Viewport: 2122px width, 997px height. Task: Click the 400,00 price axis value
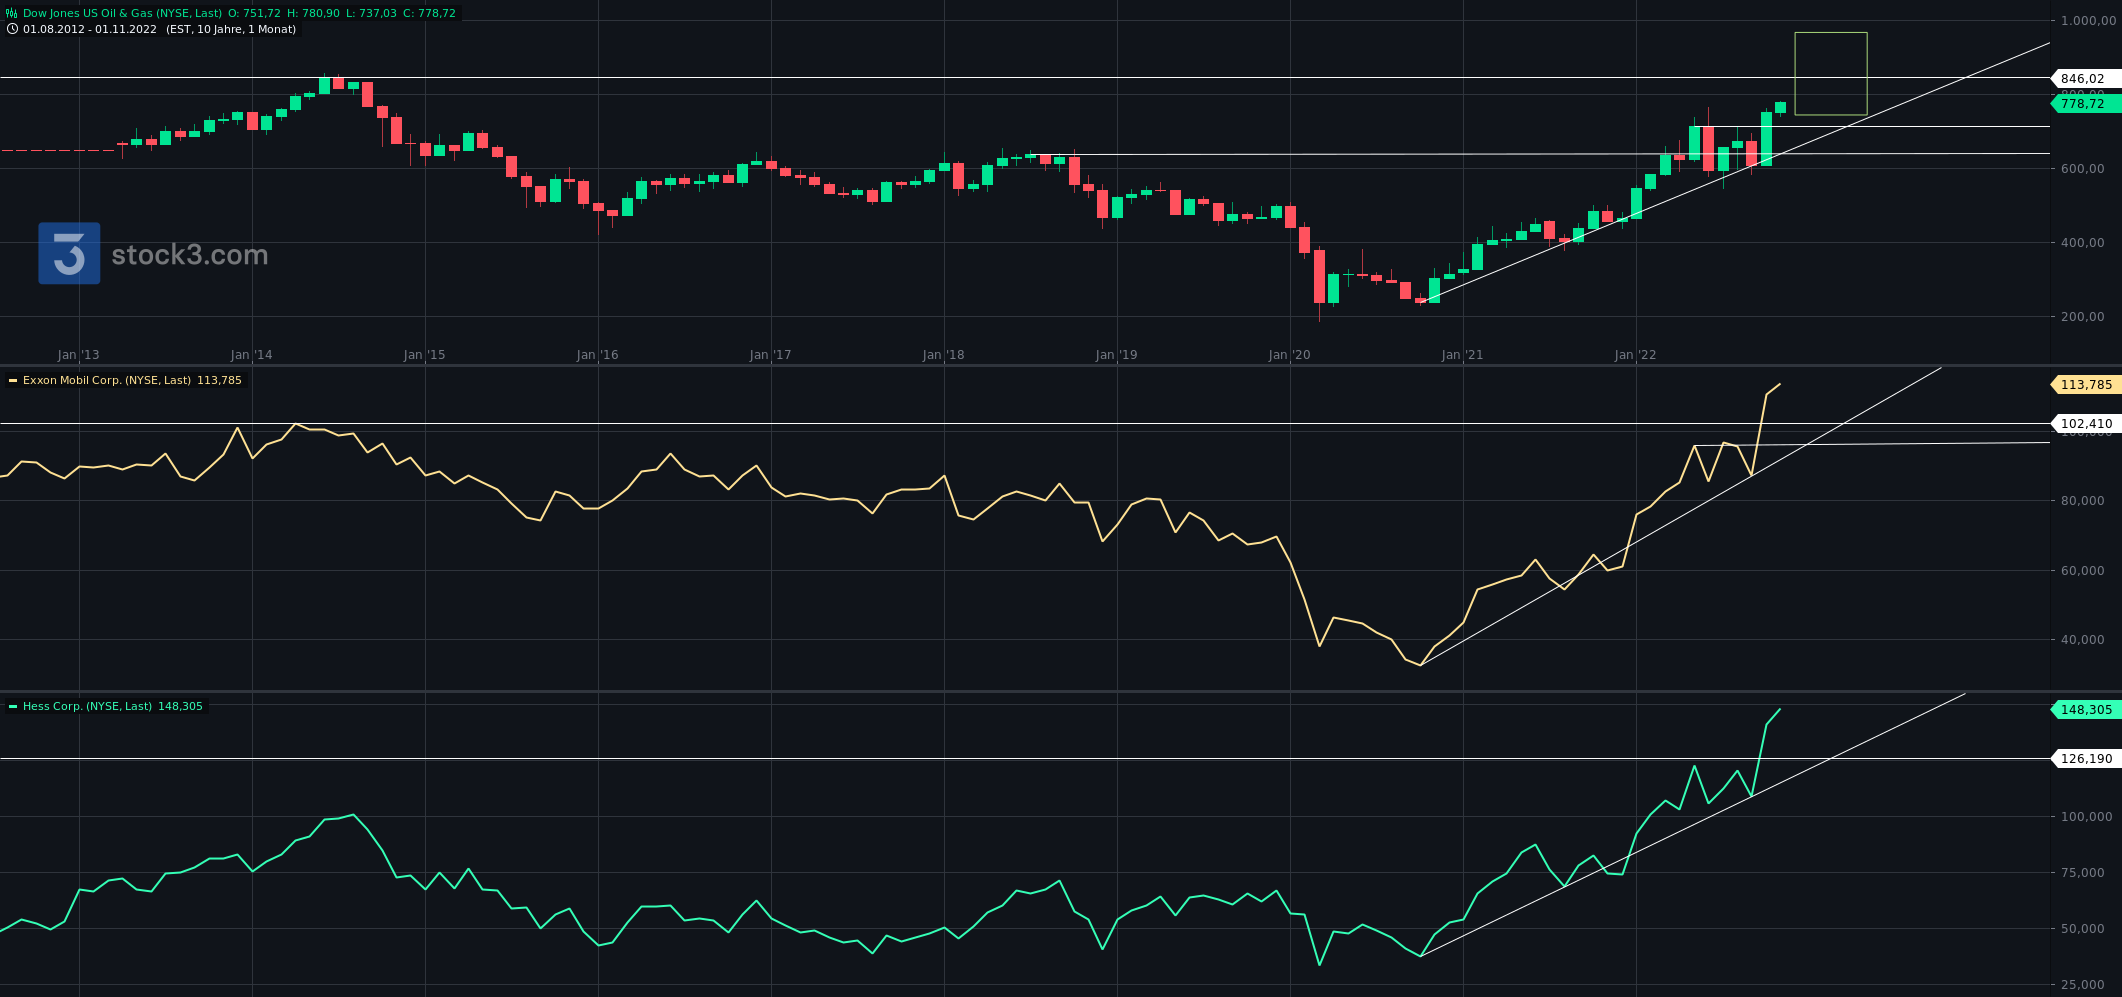click(2083, 243)
